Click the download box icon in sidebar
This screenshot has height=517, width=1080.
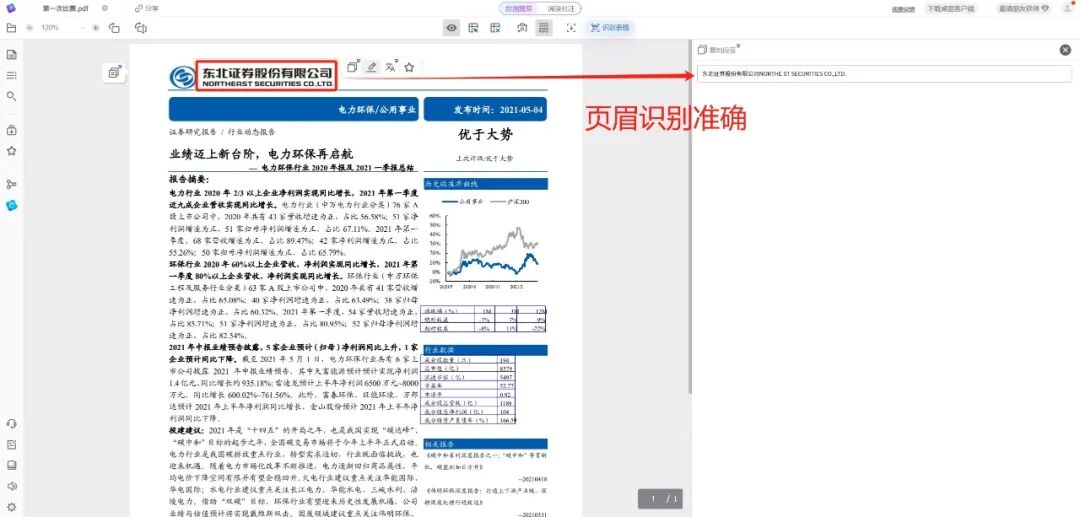point(11,130)
